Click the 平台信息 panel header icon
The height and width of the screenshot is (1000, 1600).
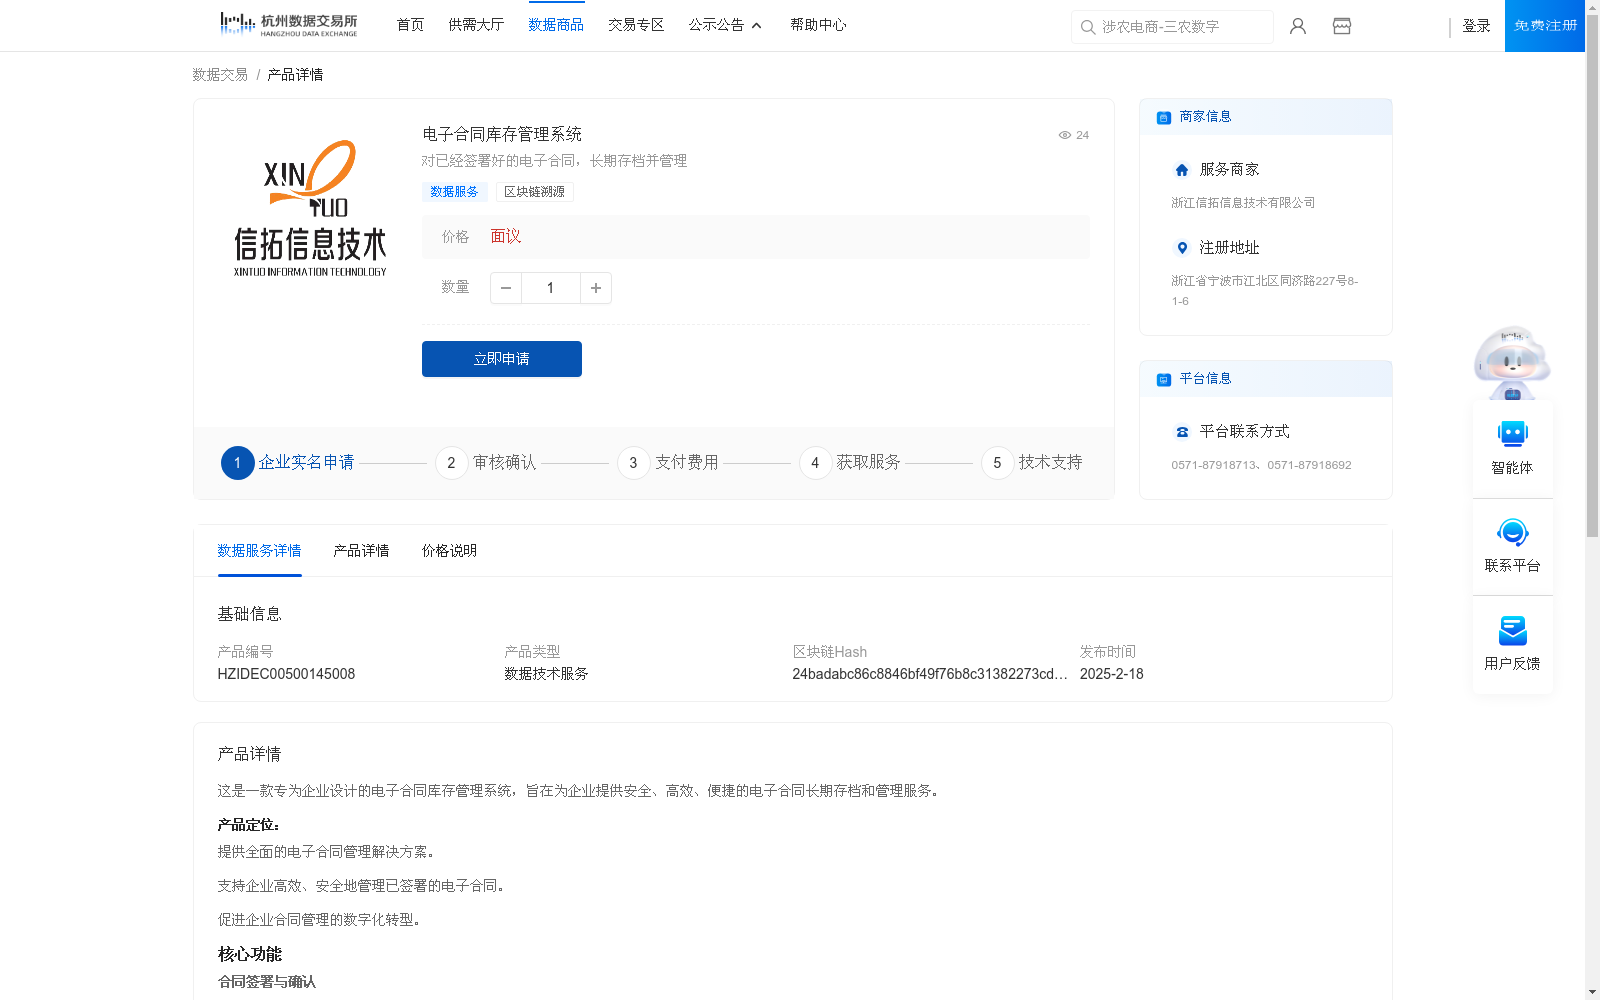(1164, 380)
